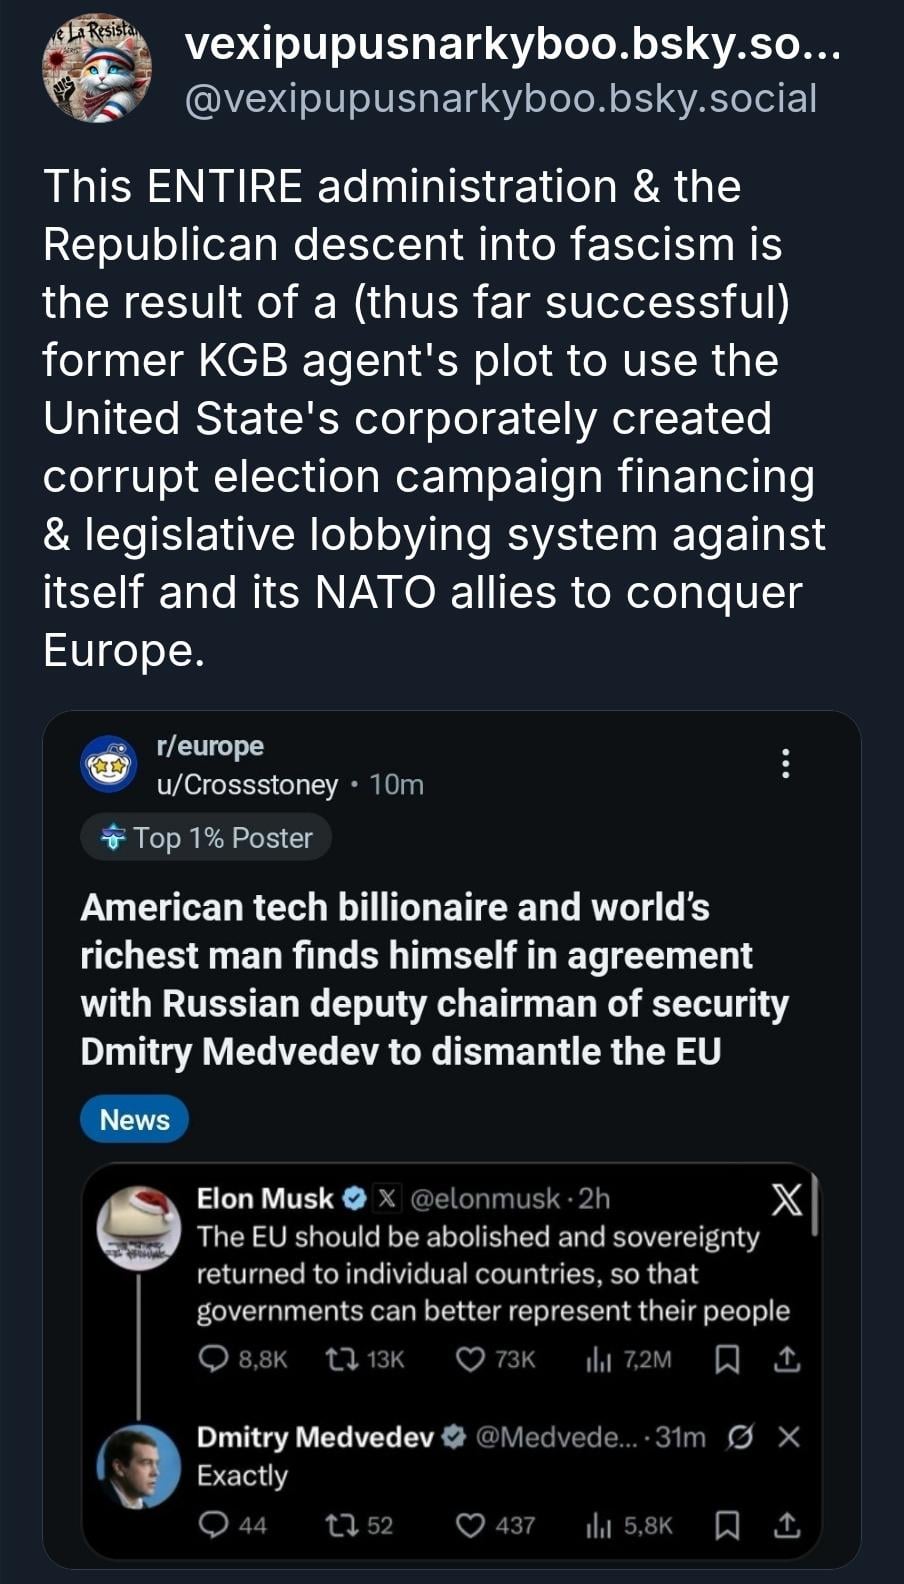Open the vexipupusnarkyboo profile avatar

tap(97, 69)
